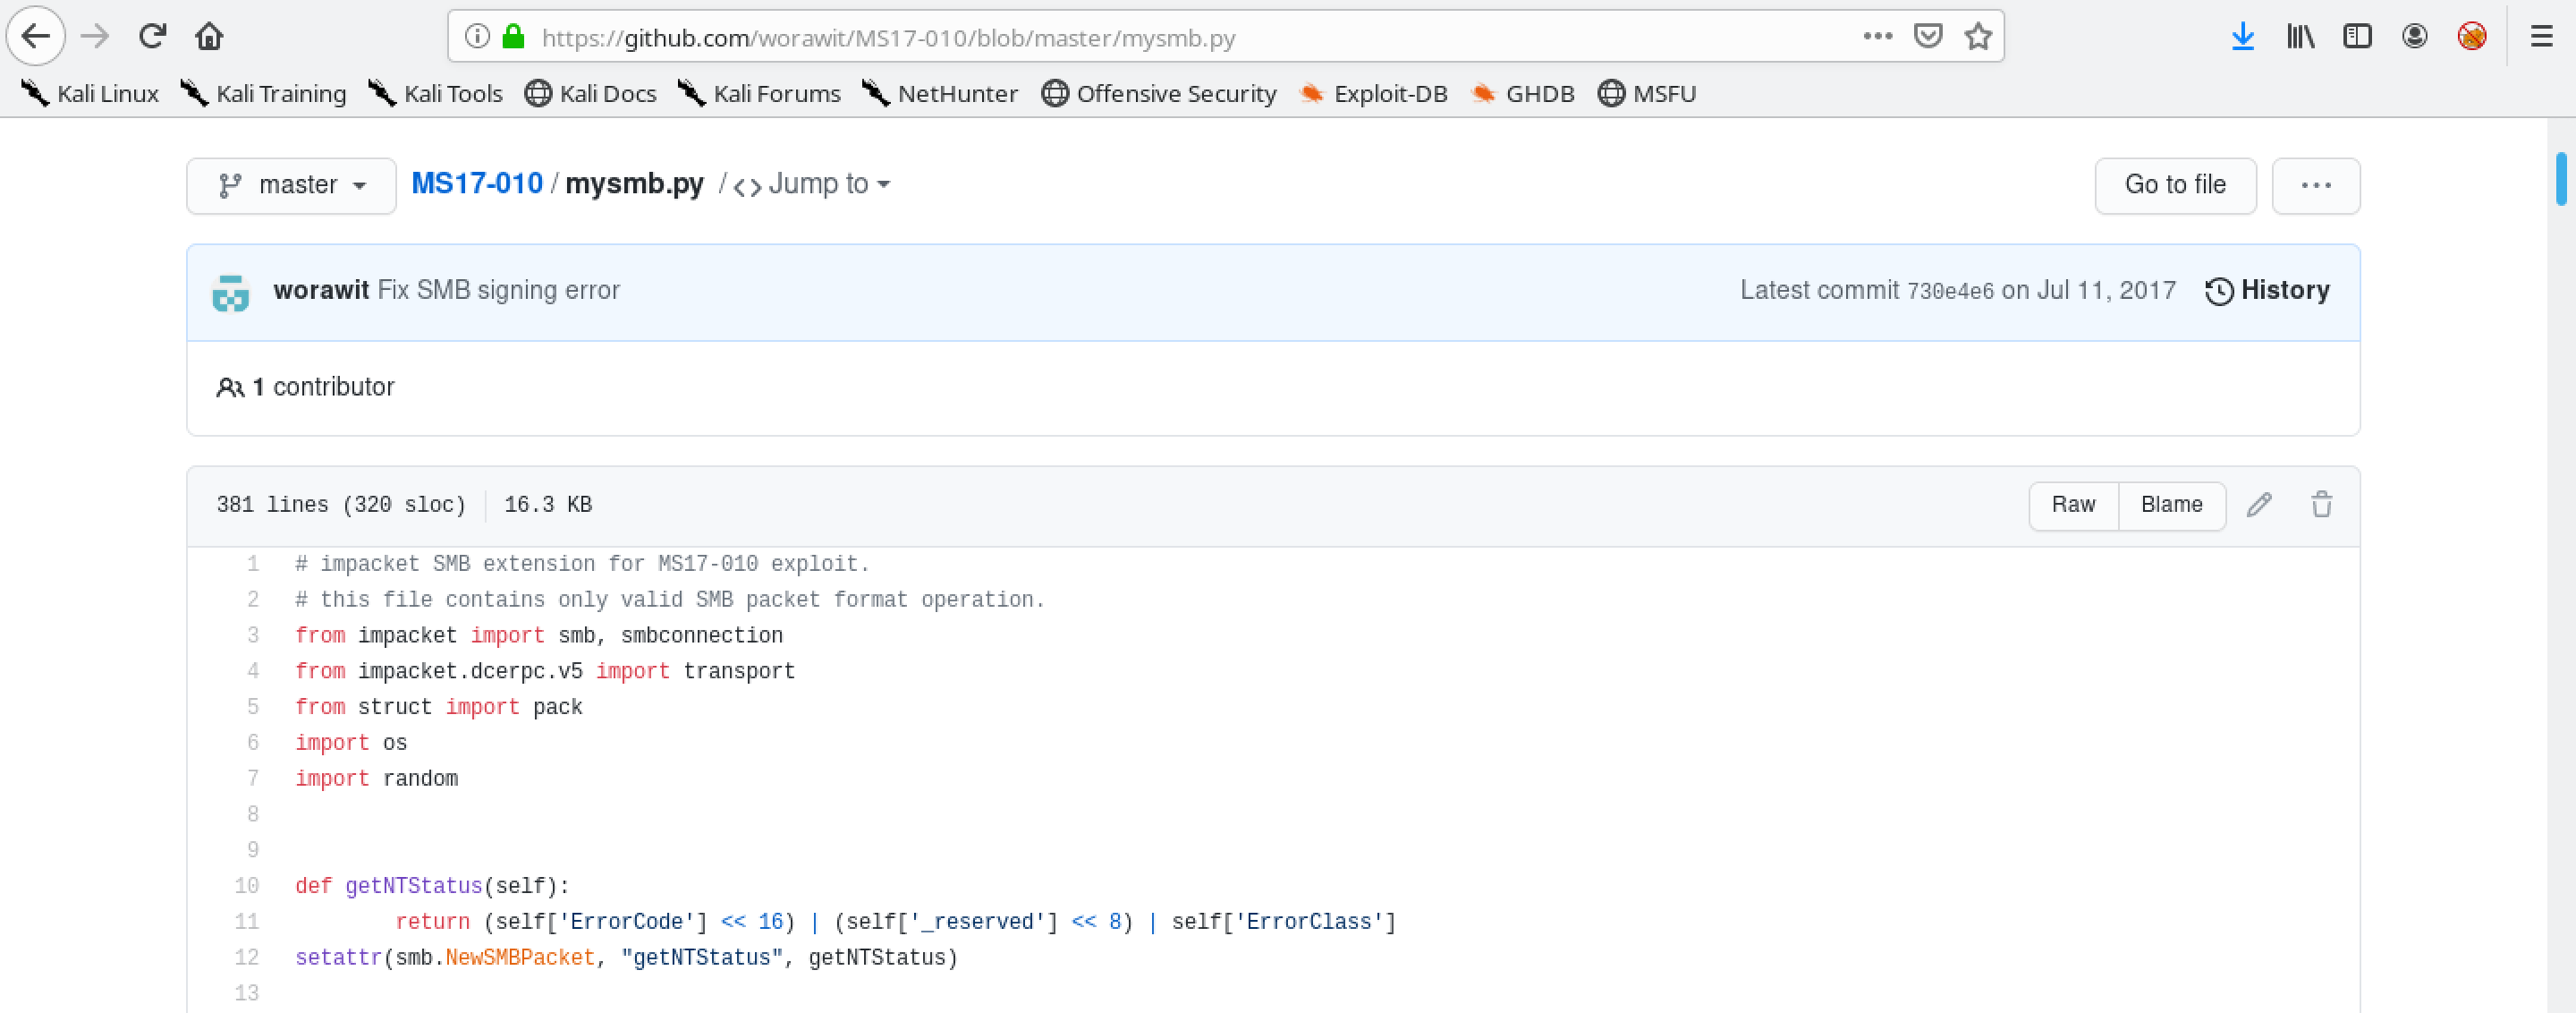Select the Blame view tab
This screenshot has height=1013, width=2576.
point(2172,503)
